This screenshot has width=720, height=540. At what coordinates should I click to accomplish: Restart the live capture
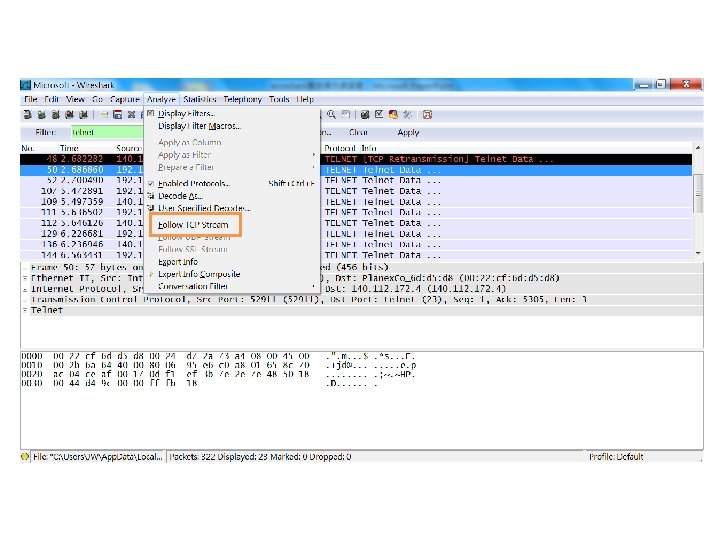tap(83, 115)
